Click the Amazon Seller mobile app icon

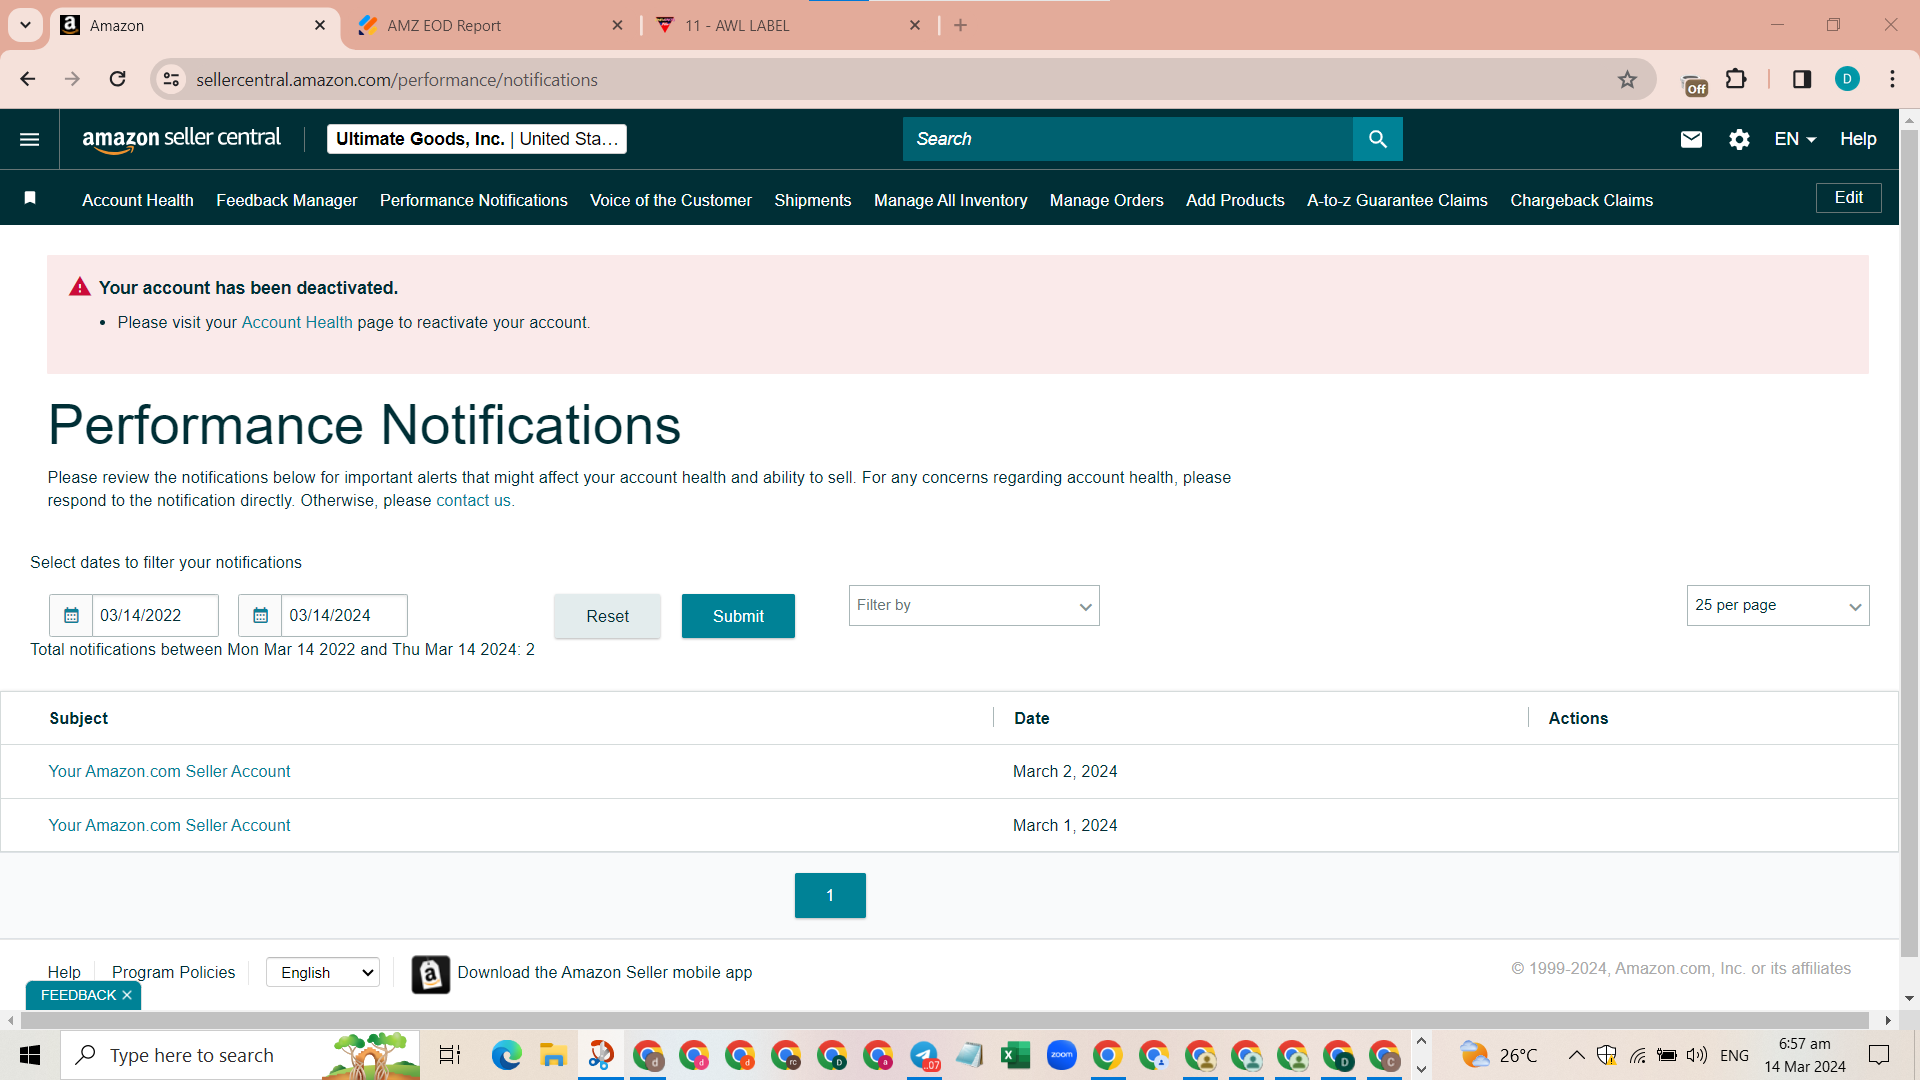[431, 974]
